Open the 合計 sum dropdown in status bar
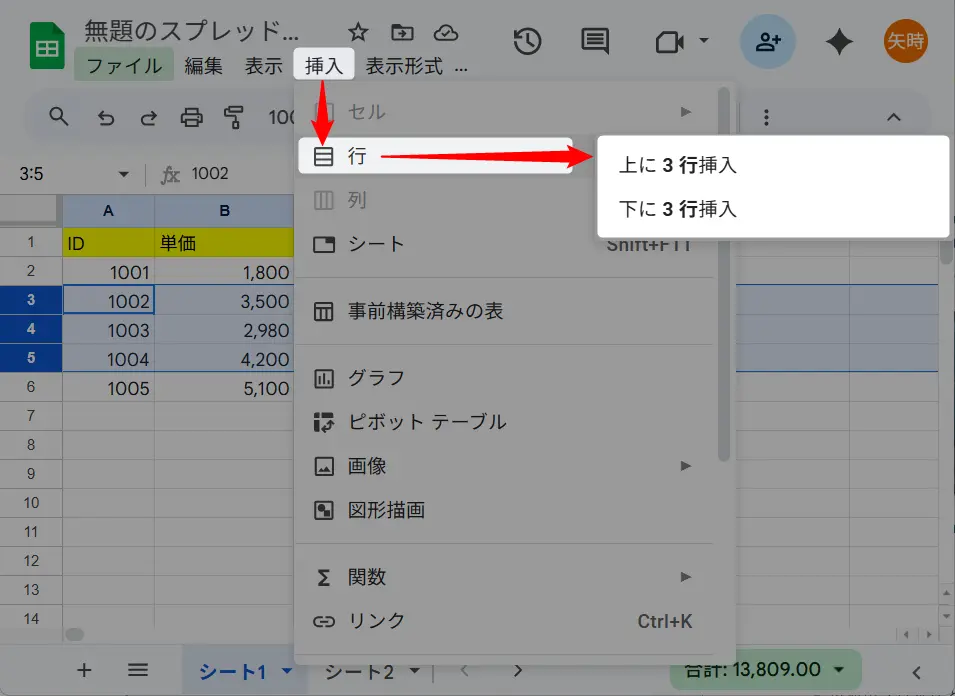 pos(840,669)
